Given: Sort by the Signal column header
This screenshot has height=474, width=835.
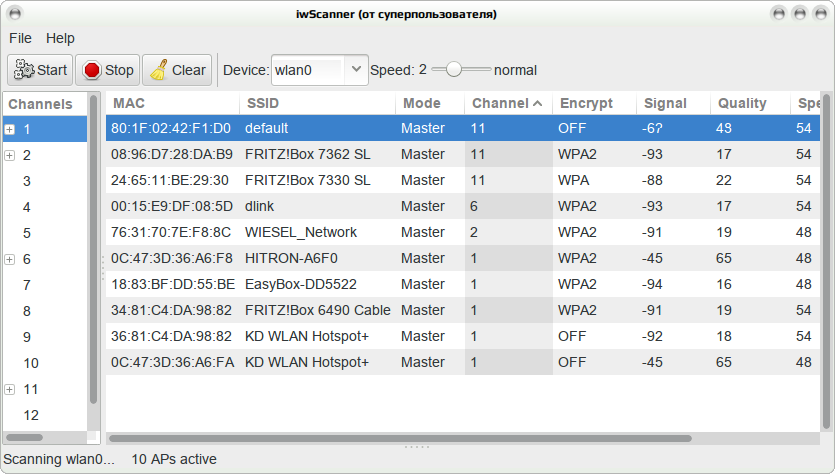Looking at the screenshot, I should (x=673, y=103).
